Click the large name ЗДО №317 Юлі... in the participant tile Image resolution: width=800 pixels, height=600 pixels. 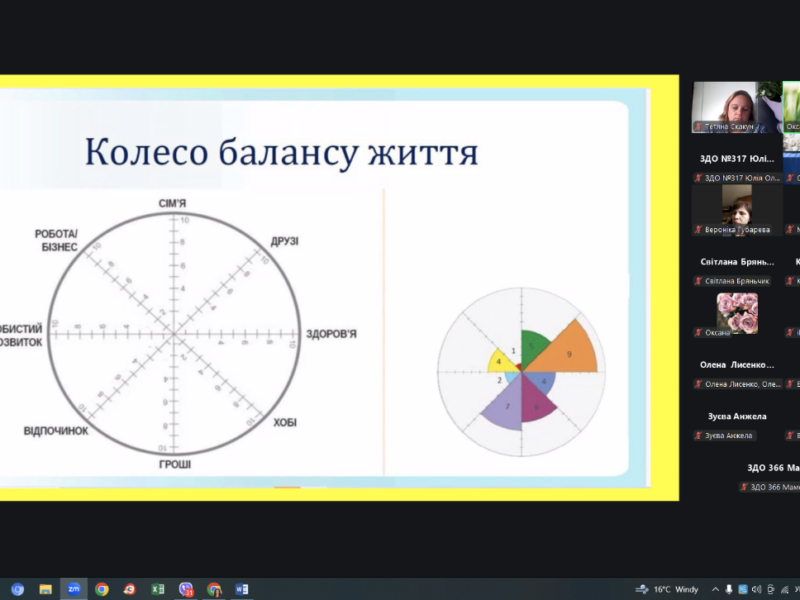(x=737, y=159)
